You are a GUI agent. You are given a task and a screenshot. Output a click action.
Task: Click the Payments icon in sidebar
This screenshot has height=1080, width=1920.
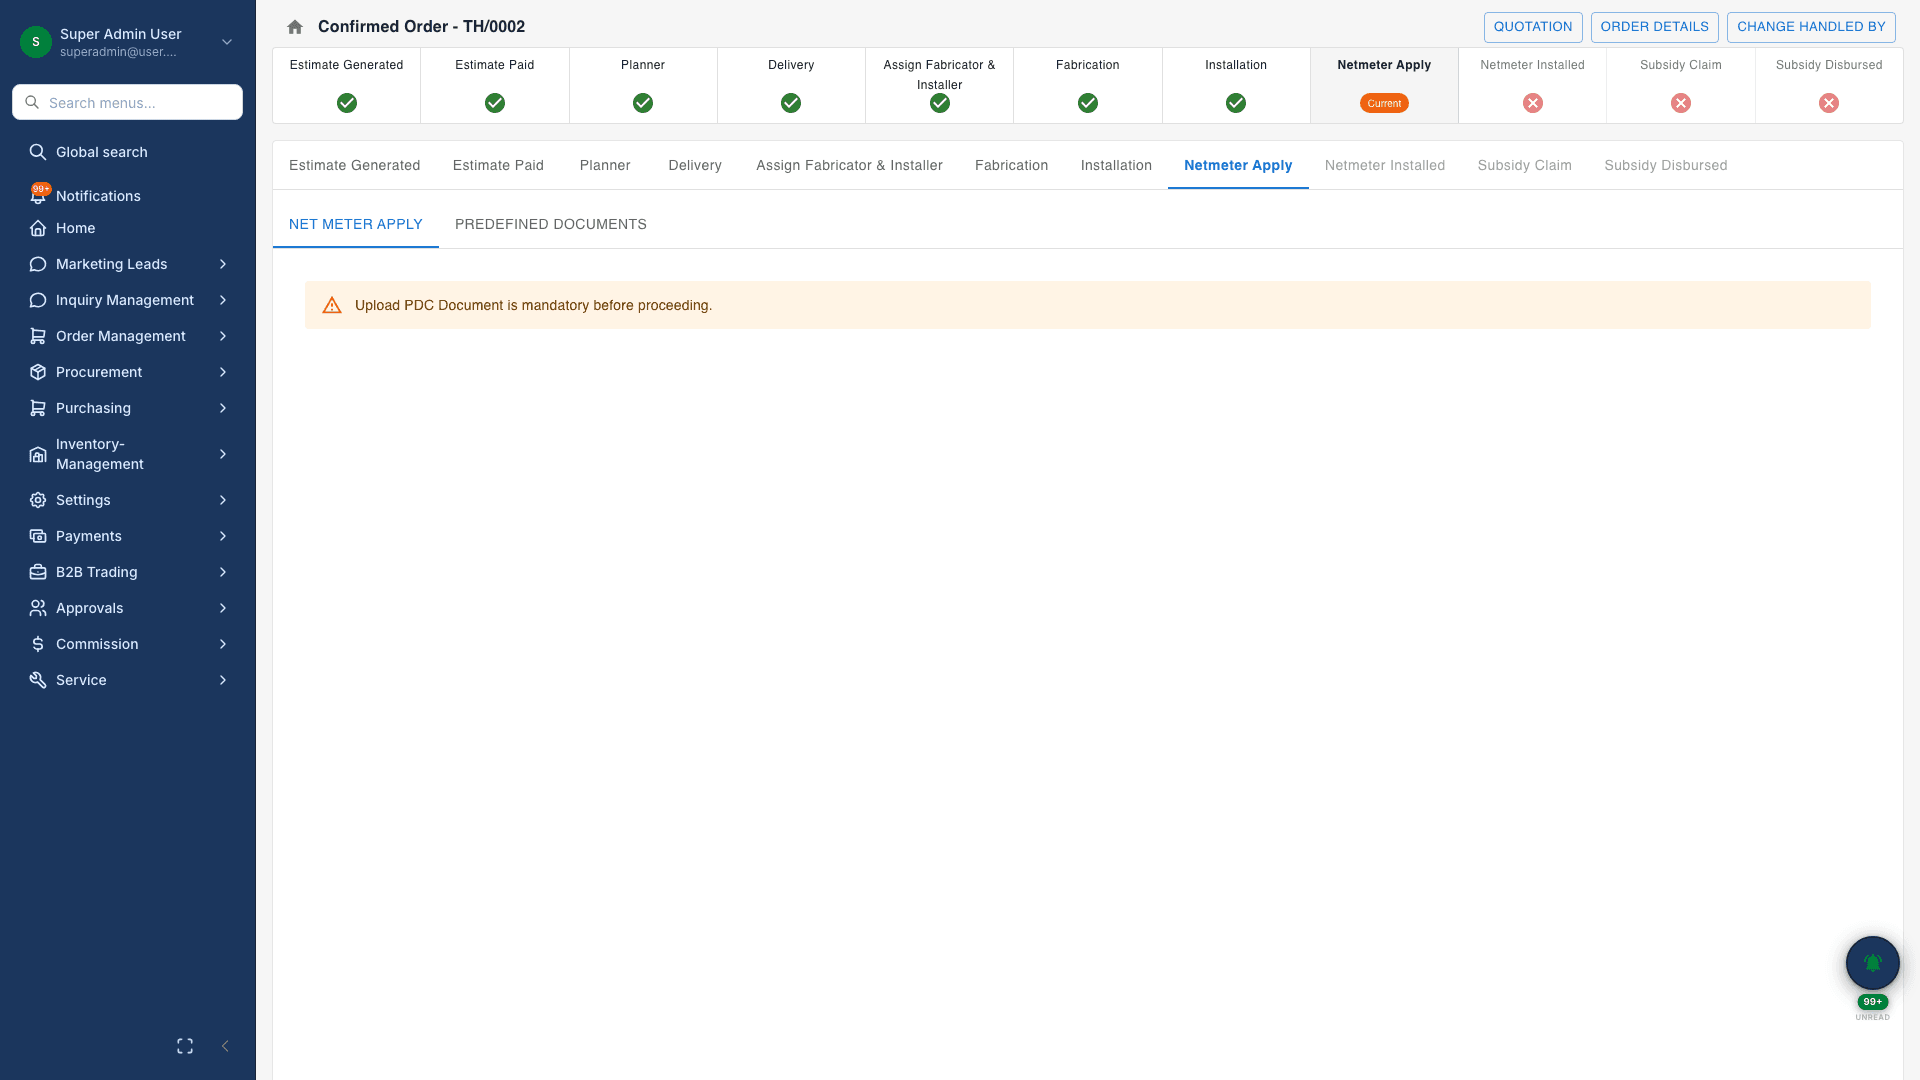(38, 536)
